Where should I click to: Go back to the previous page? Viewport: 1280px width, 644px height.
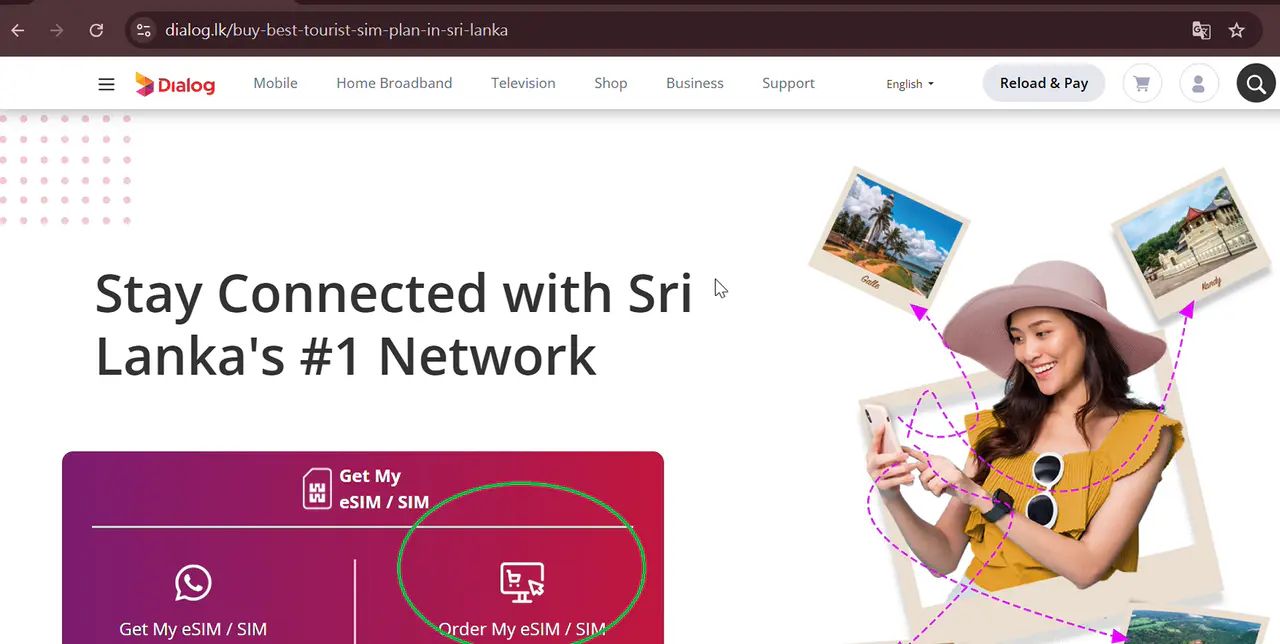18,30
